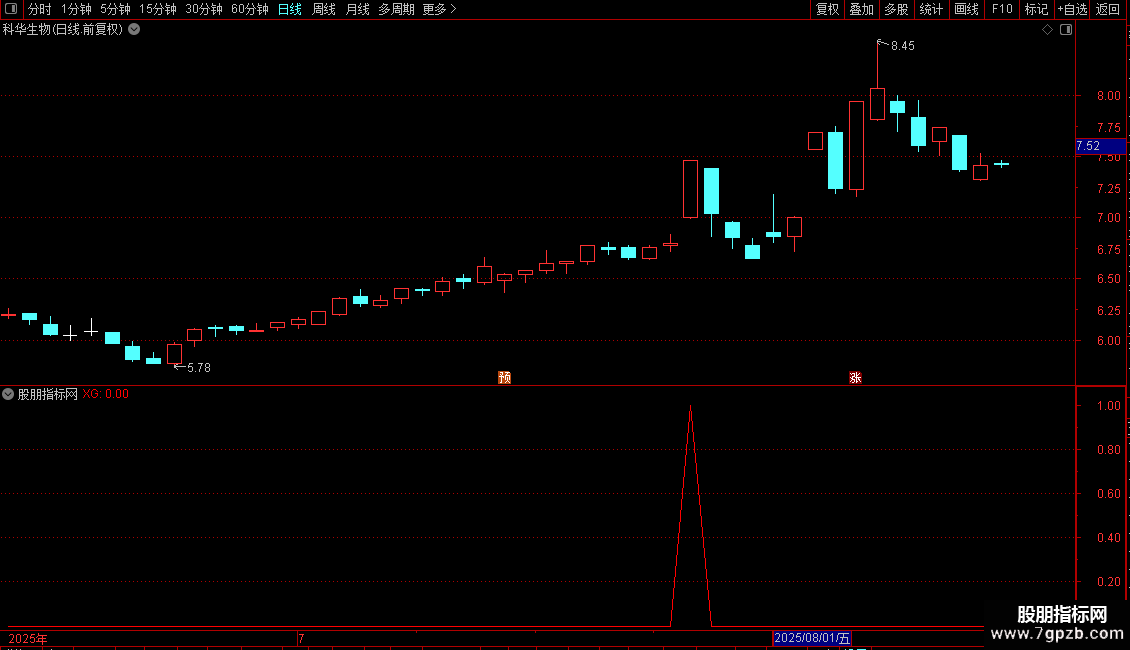Click the indicator spike peak at 1.00
This screenshot has width=1130, height=650.
point(690,408)
